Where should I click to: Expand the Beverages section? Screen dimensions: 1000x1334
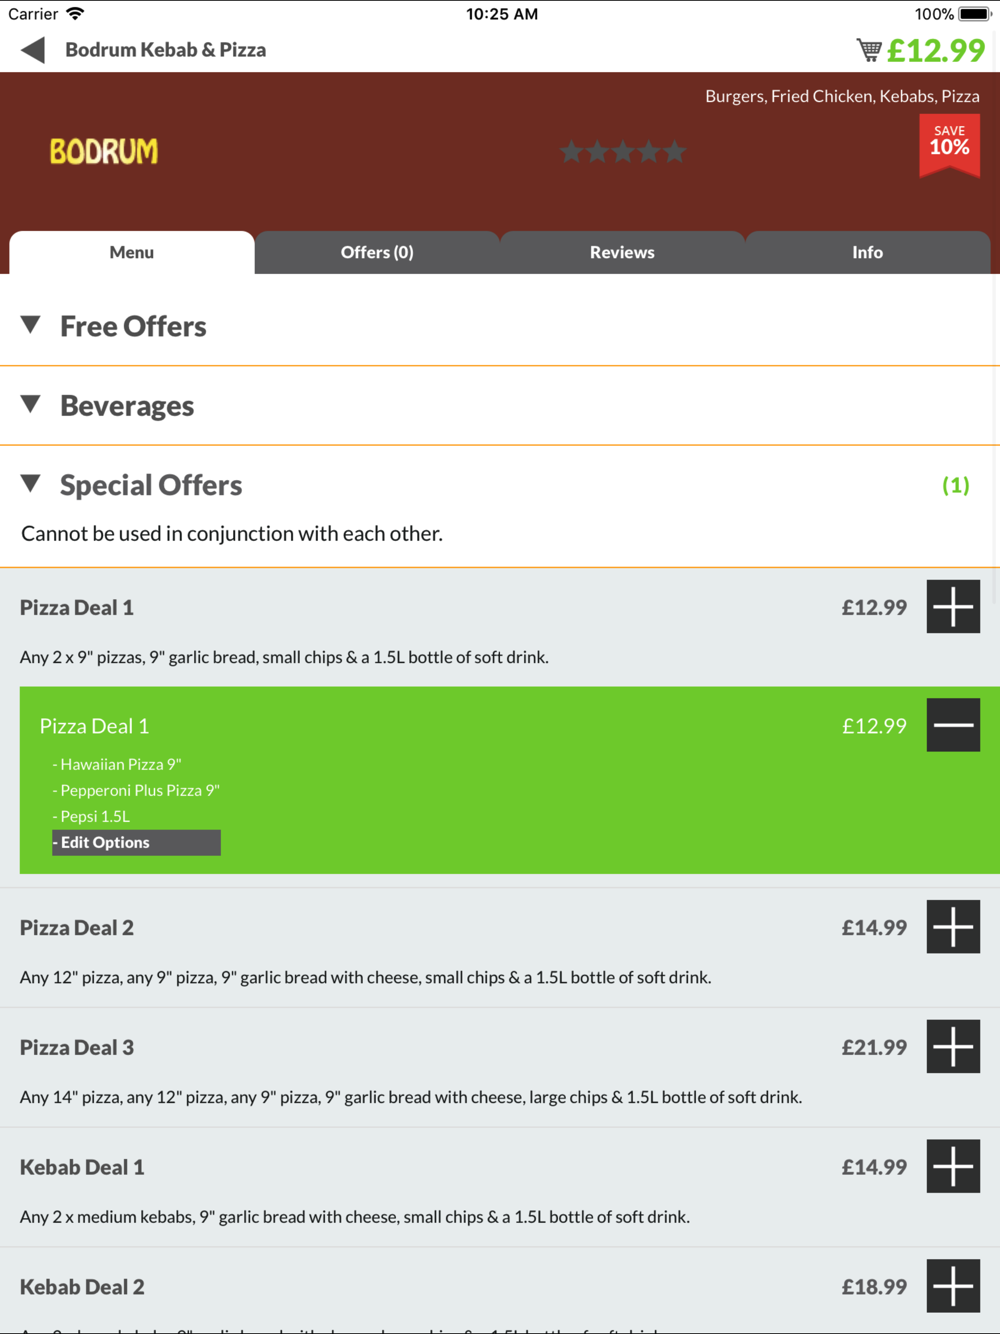click(x=500, y=405)
